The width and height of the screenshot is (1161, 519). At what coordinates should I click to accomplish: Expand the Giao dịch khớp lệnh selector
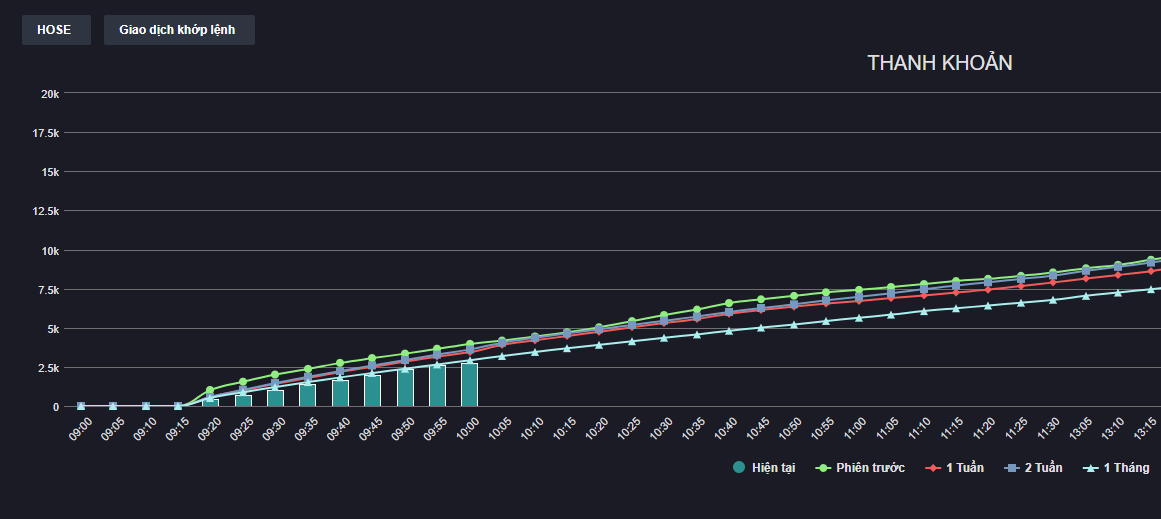(x=178, y=30)
